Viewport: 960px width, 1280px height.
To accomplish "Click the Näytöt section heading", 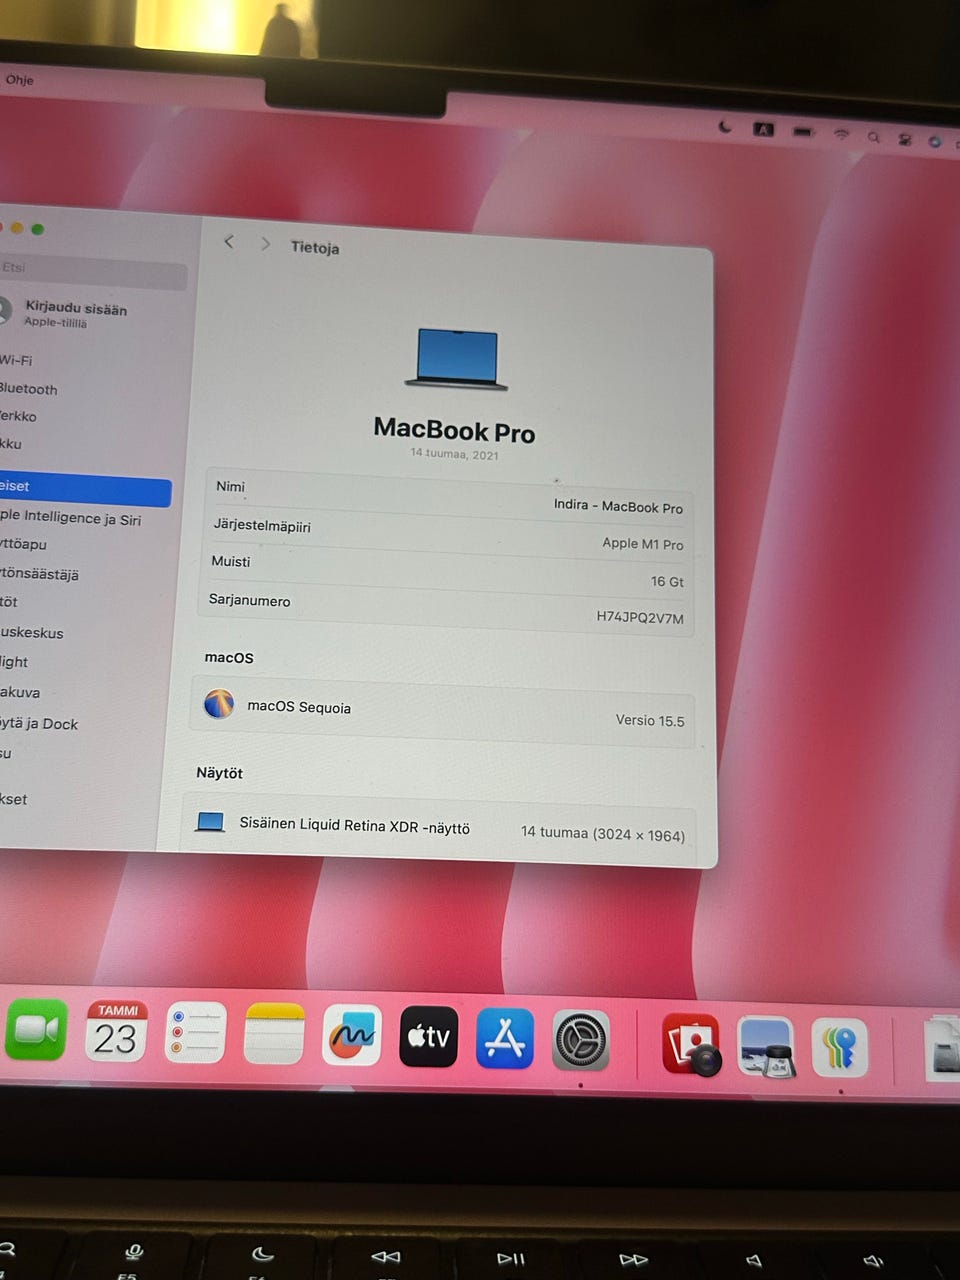I will coord(220,773).
